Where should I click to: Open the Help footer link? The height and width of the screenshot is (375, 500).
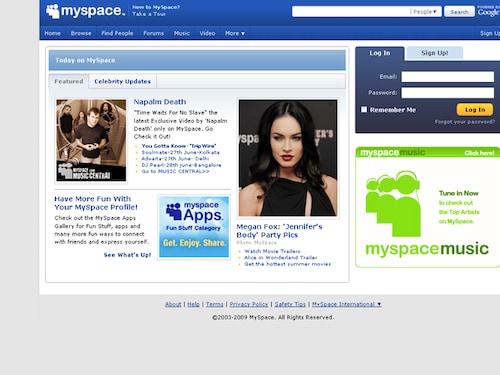[x=193, y=304]
